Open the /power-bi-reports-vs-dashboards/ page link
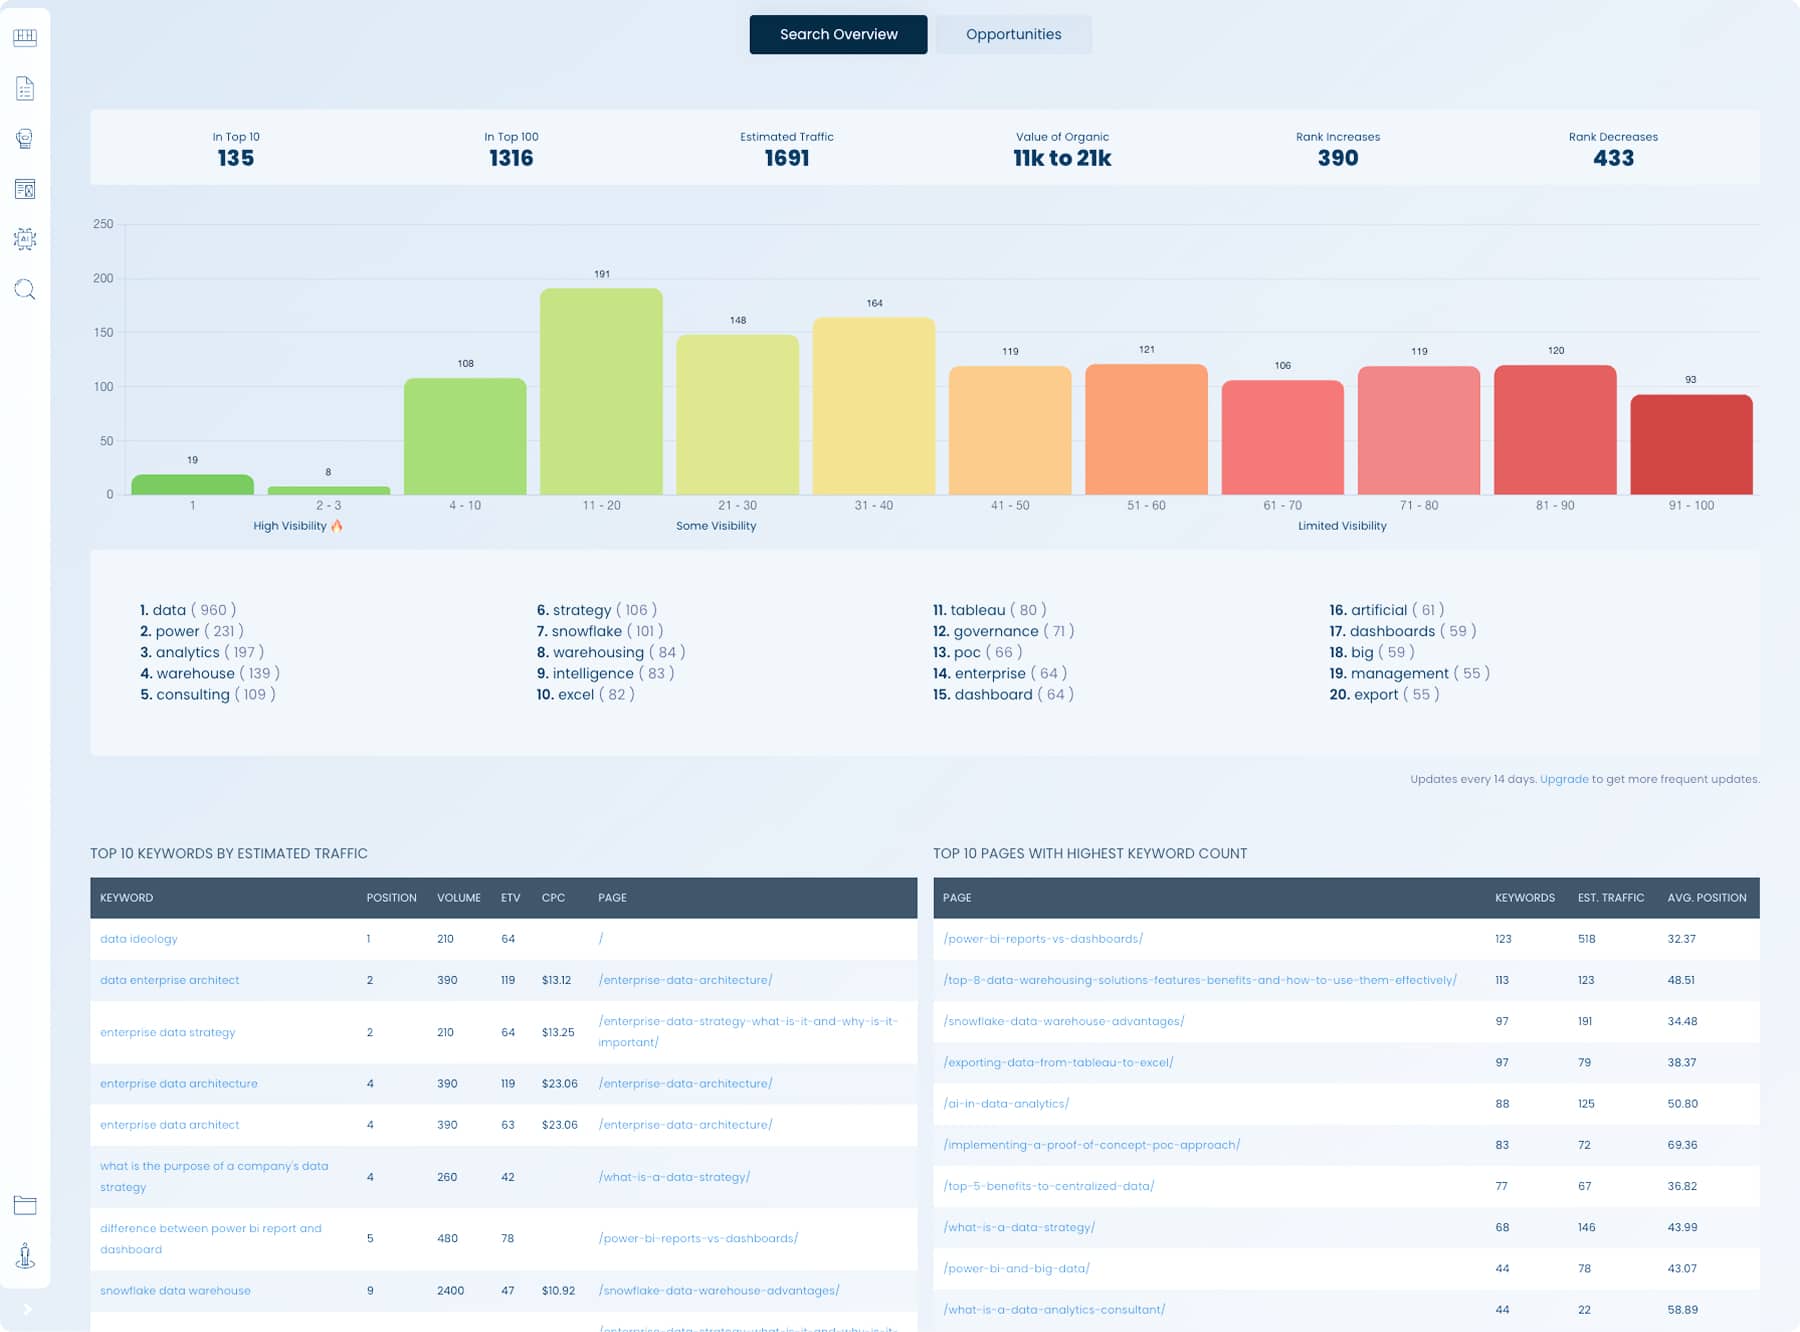The image size is (1800, 1332). pyautogui.click(x=1043, y=939)
